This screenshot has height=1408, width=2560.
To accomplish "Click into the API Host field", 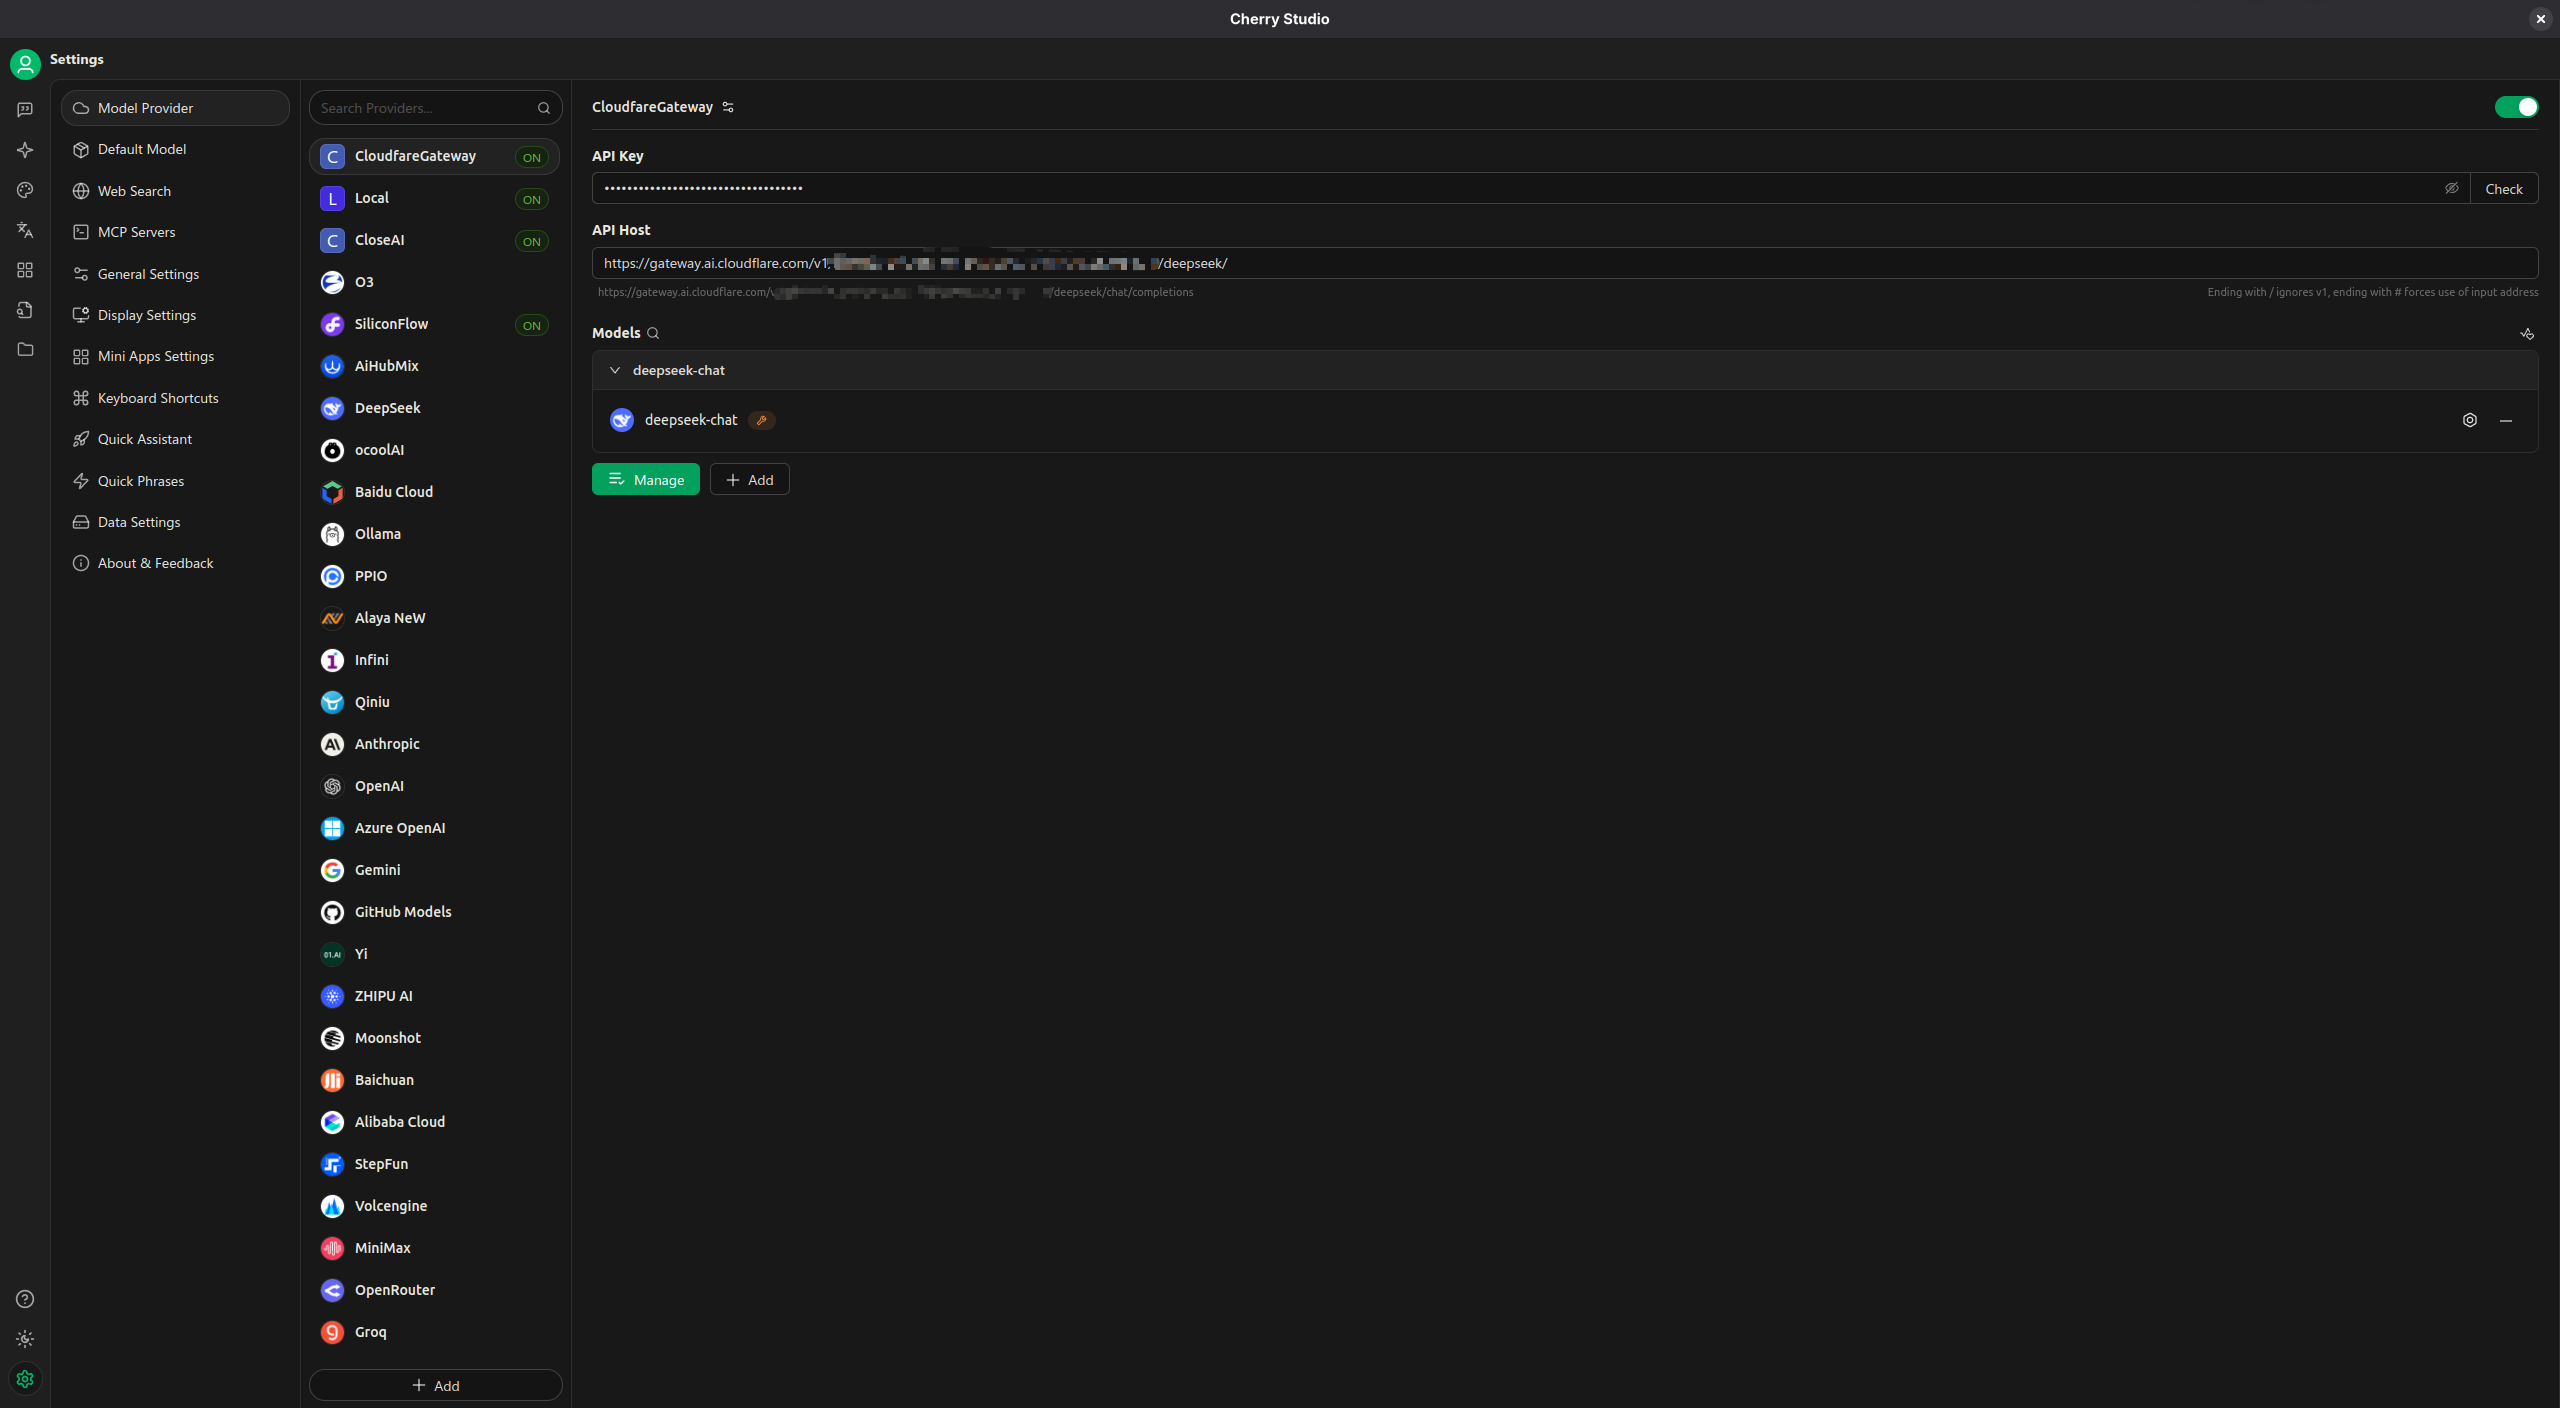I will point(1565,263).
